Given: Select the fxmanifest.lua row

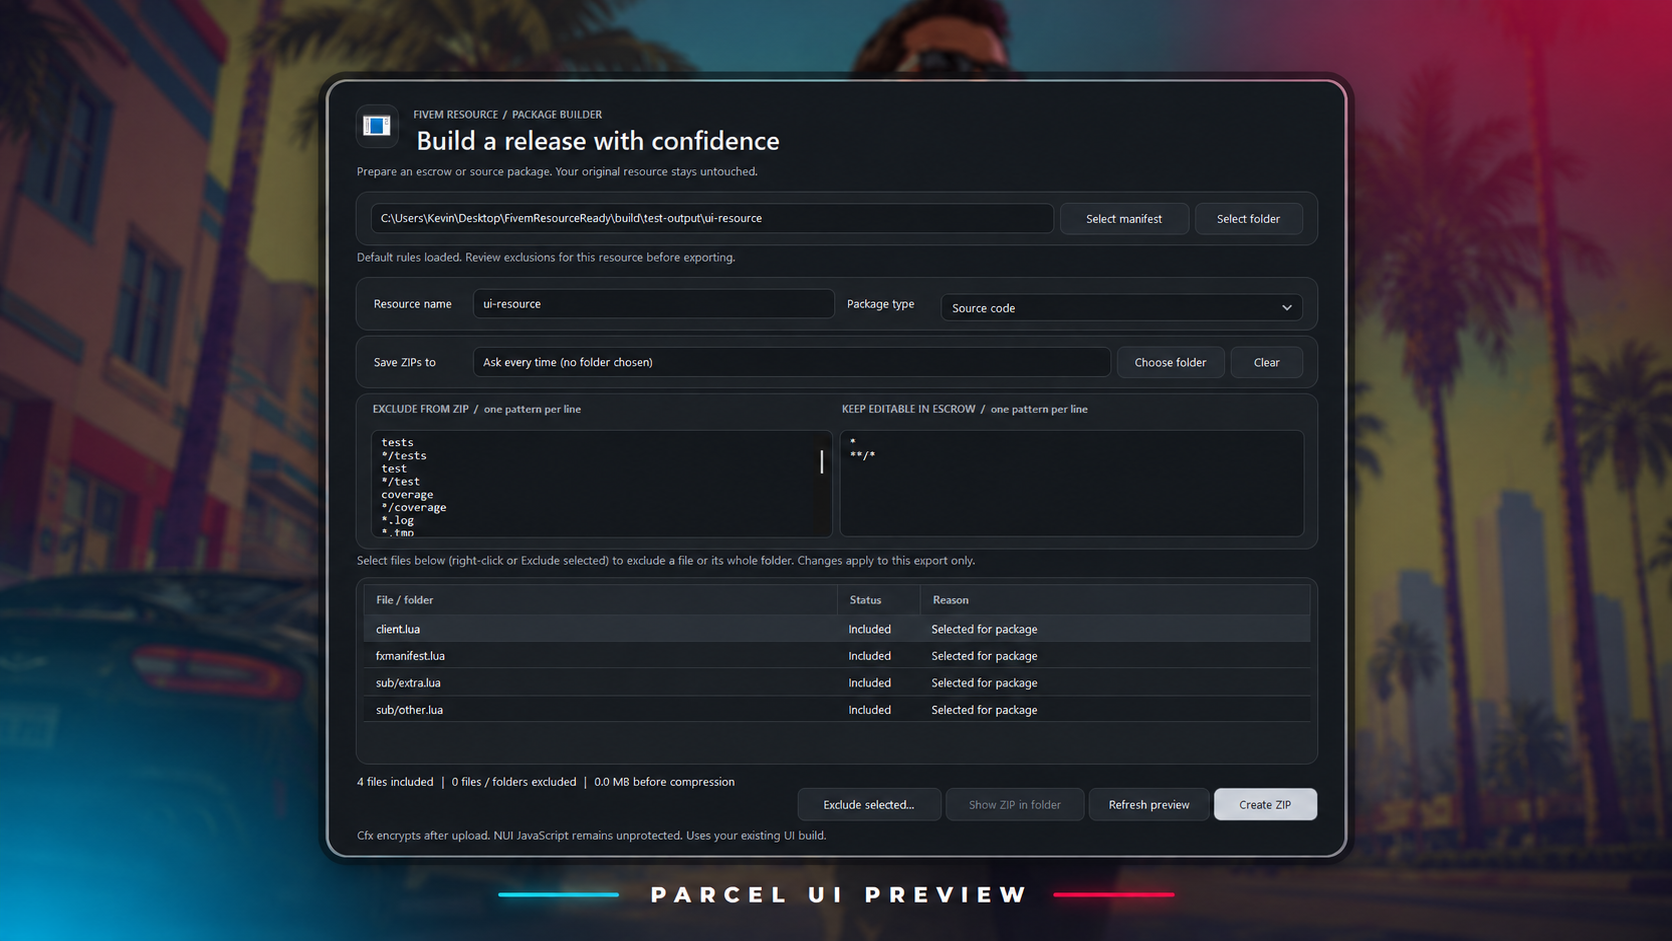Looking at the screenshot, I should coord(836,656).
